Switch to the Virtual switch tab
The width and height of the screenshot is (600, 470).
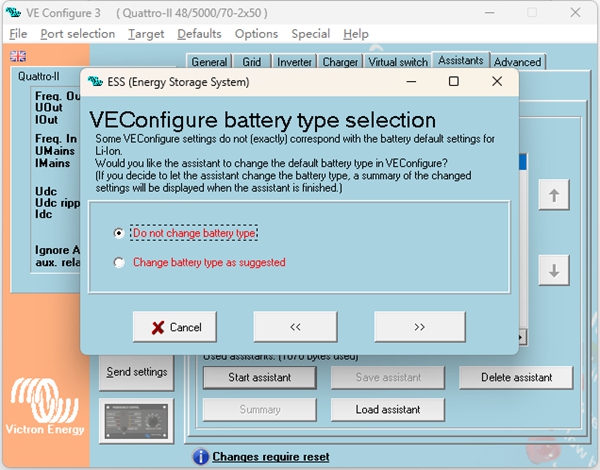398,62
